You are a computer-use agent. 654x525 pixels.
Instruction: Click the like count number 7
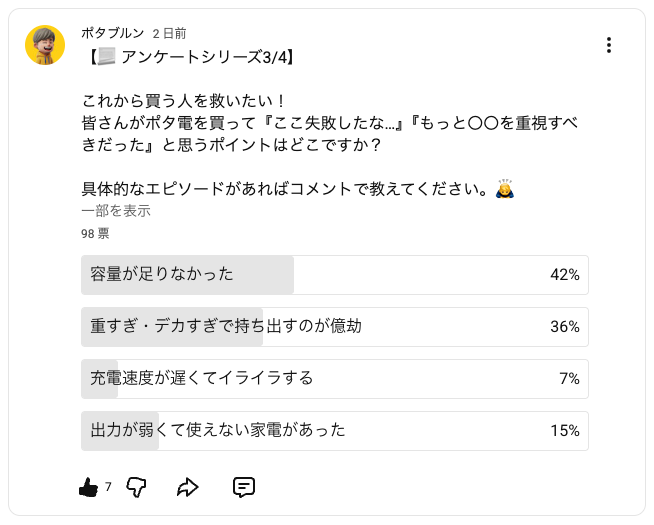tap(108, 487)
